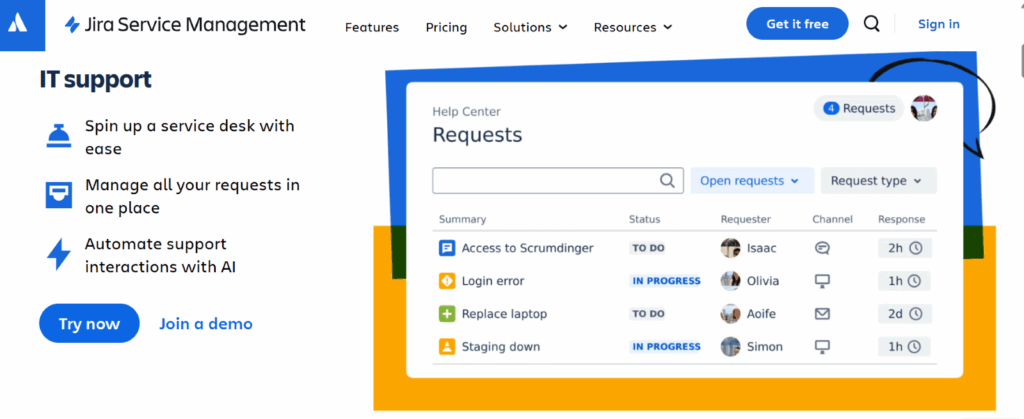Click the service desk bell icon
This screenshot has height=419, width=1024.
(x=59, y=136)
